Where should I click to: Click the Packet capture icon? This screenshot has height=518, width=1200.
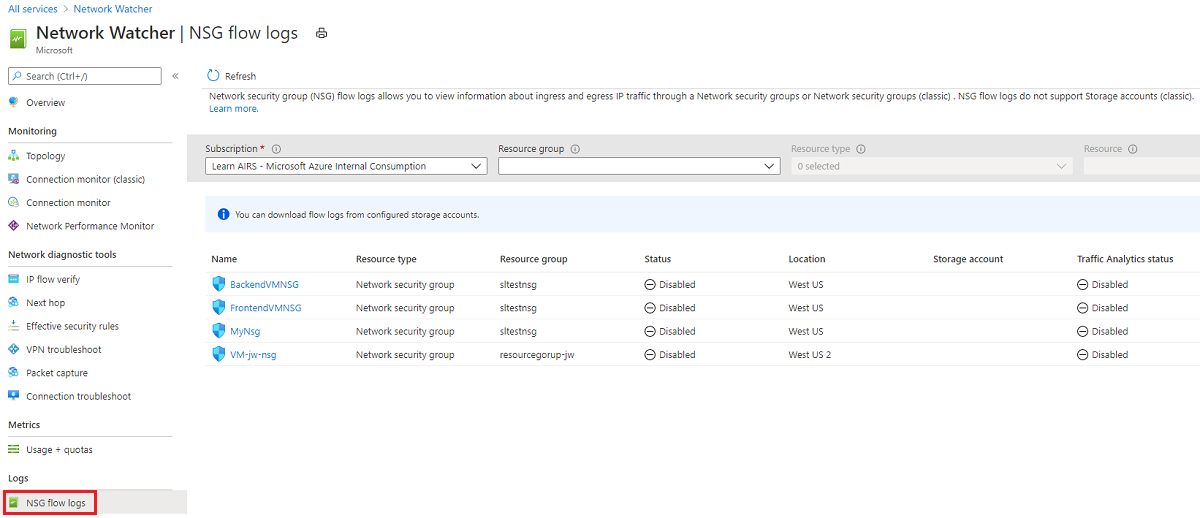(x=14, y=373)
